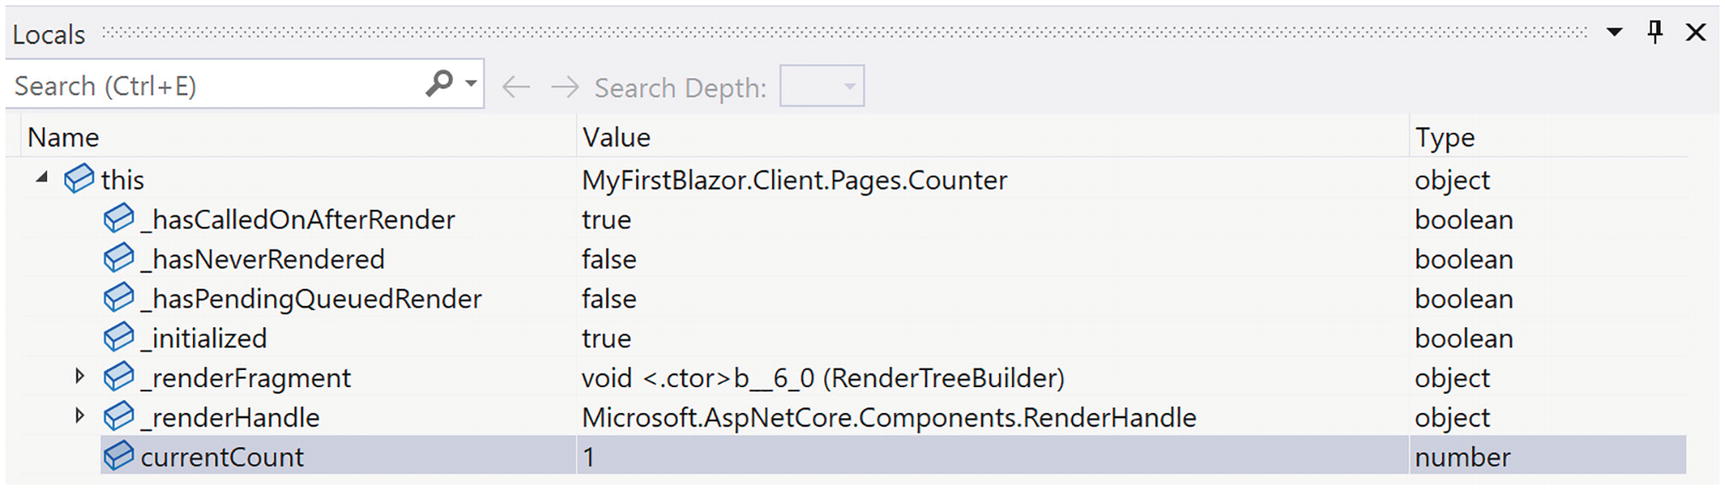The width and height of the screenshot is (1725, 490).
Task: Click the Name column header
Action: [63, 137]
